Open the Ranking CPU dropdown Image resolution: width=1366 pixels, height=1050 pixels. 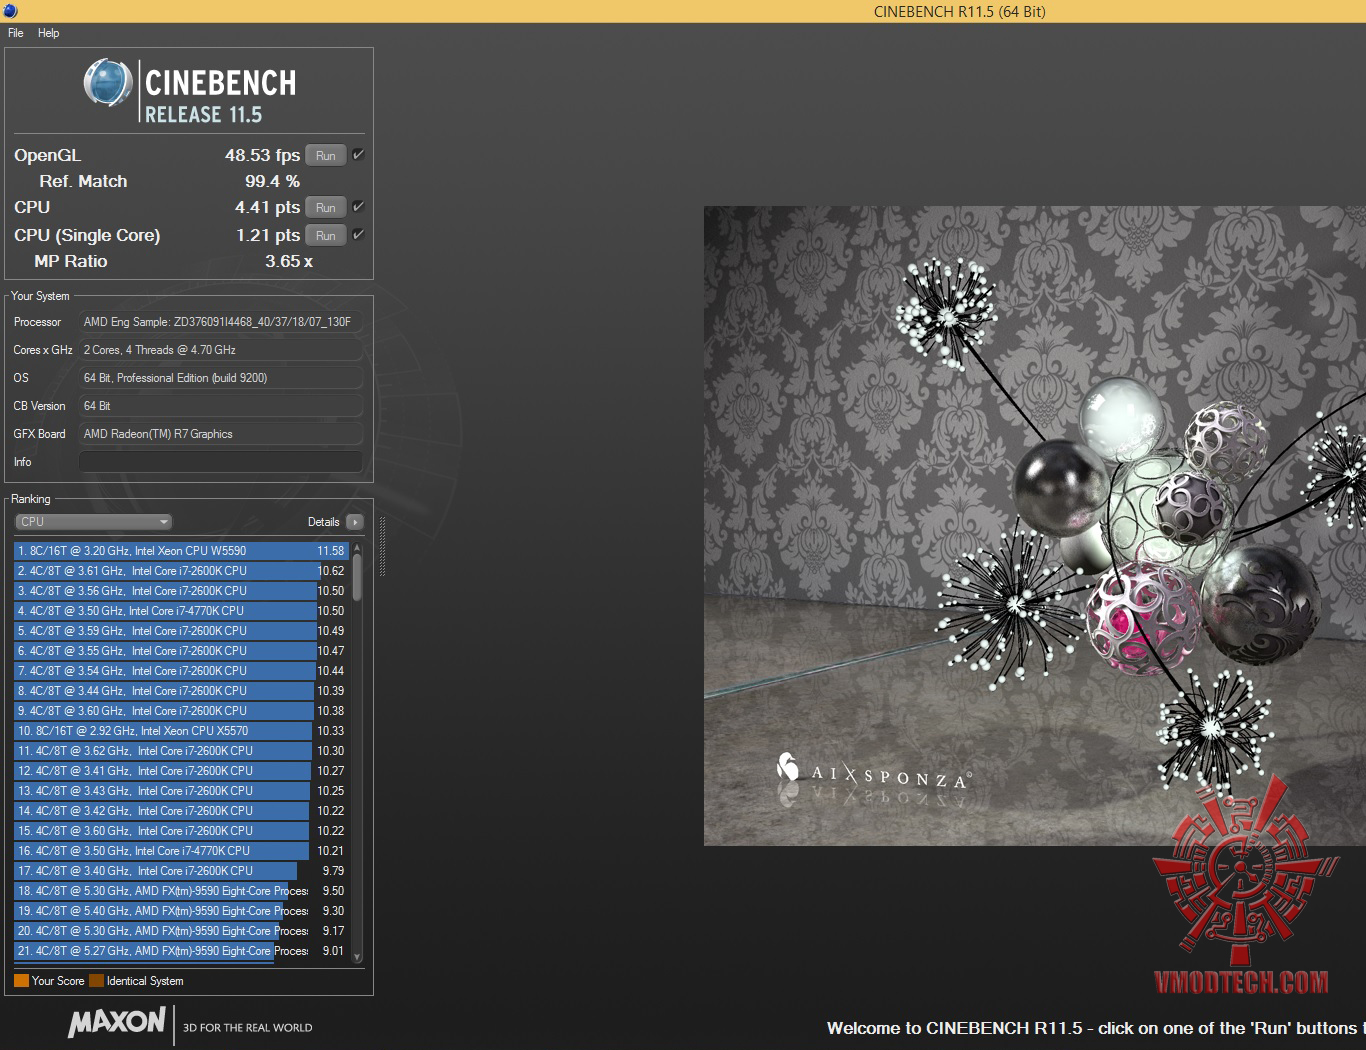pyautogui.click(x=94, y=522)
